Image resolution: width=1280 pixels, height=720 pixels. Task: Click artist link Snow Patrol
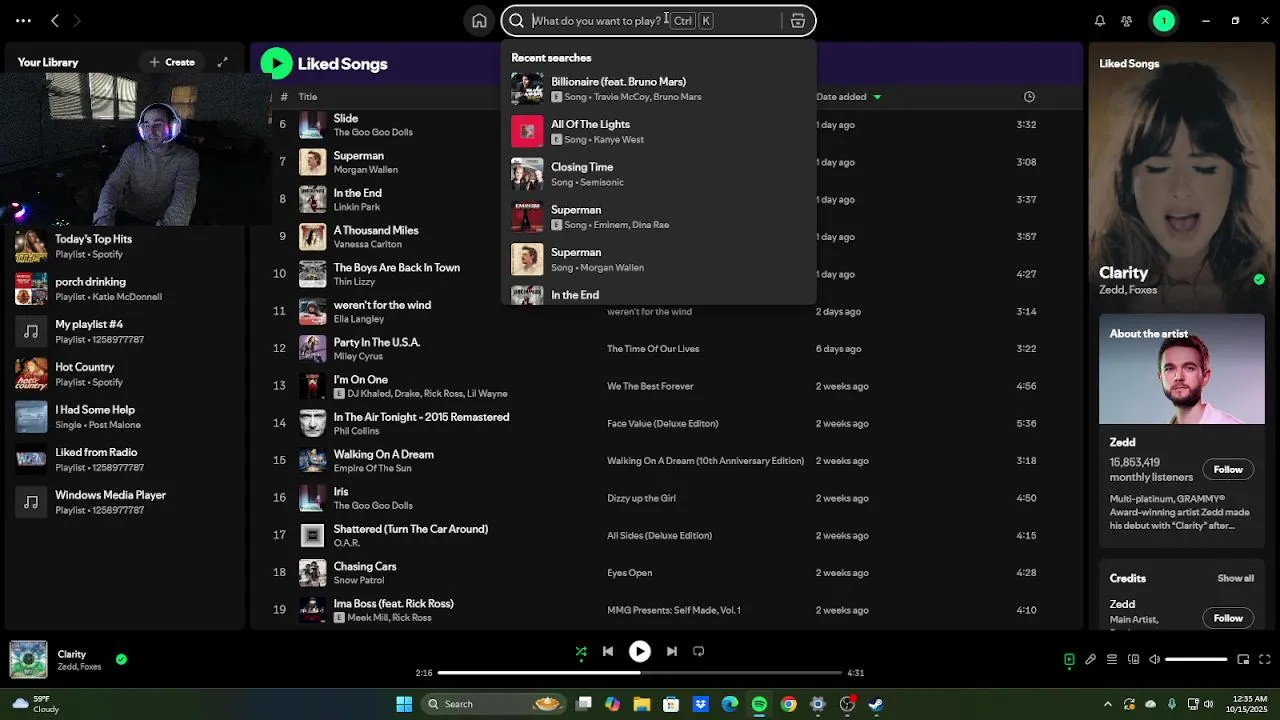pyautogui.click(x=358, y=581)
